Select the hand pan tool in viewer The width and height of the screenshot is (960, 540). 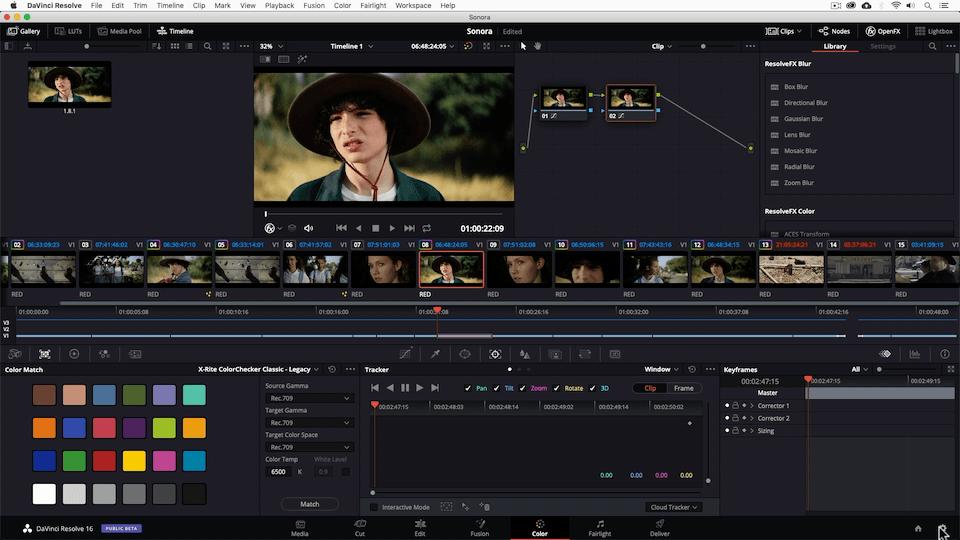[537, 46]
